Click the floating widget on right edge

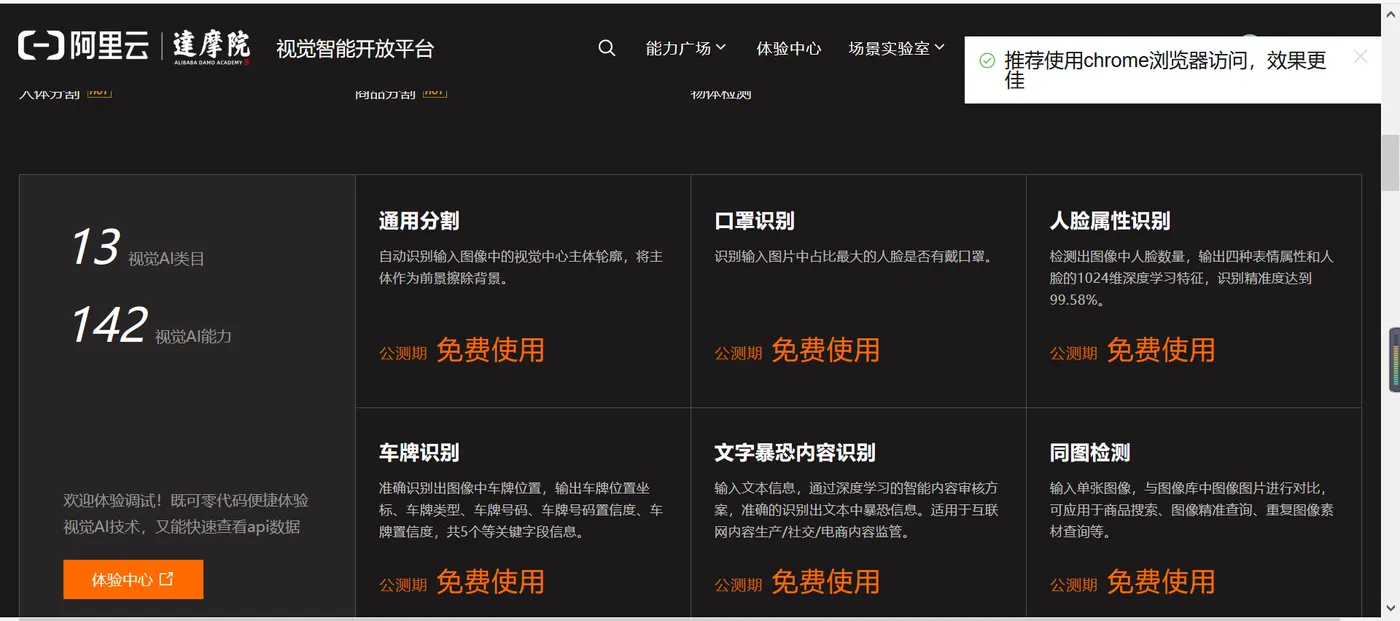(1394, 359)
